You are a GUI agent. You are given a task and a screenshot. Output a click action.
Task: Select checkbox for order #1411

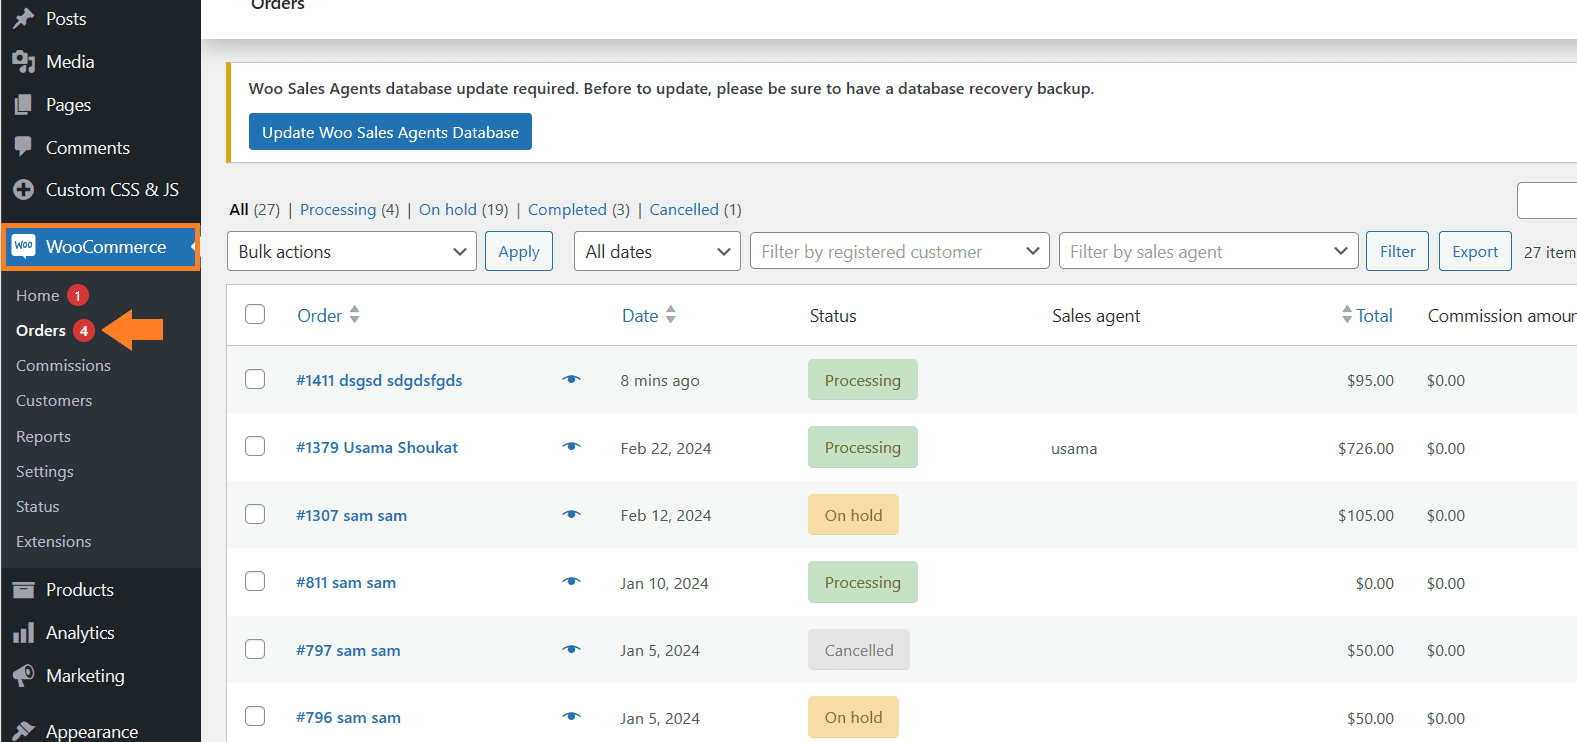point(255,379)
